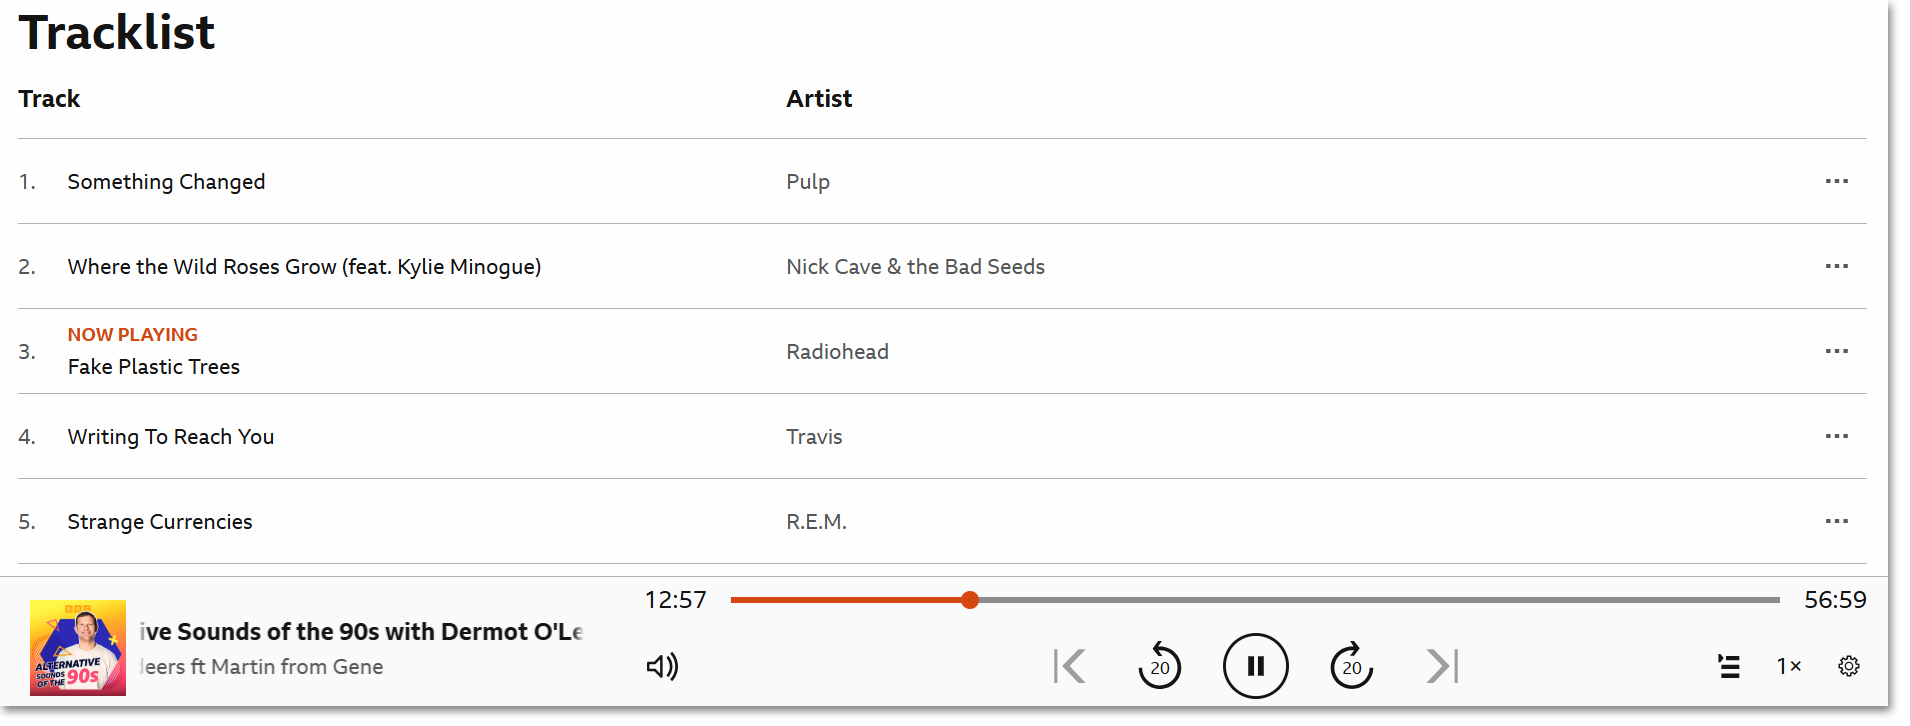The image size is (1910, 726).
Task: Click the Alternative Sounds of the 90s artwork
Action: [x=78, y=647]
